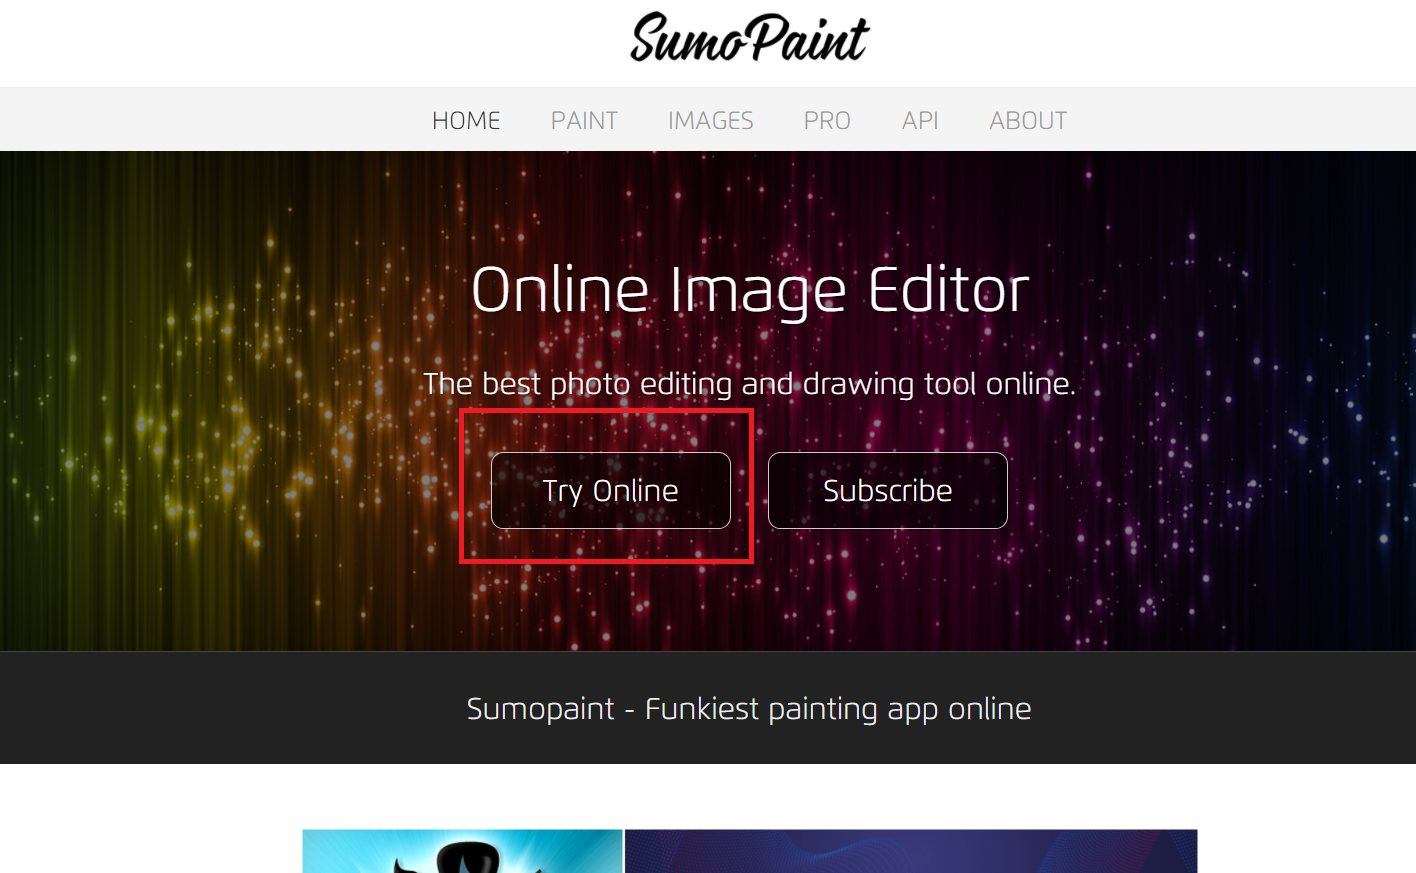The width and height of the screenshot is (1416, 873).
Task: Click the word Paint in the logo
Action: pos(809,38)
